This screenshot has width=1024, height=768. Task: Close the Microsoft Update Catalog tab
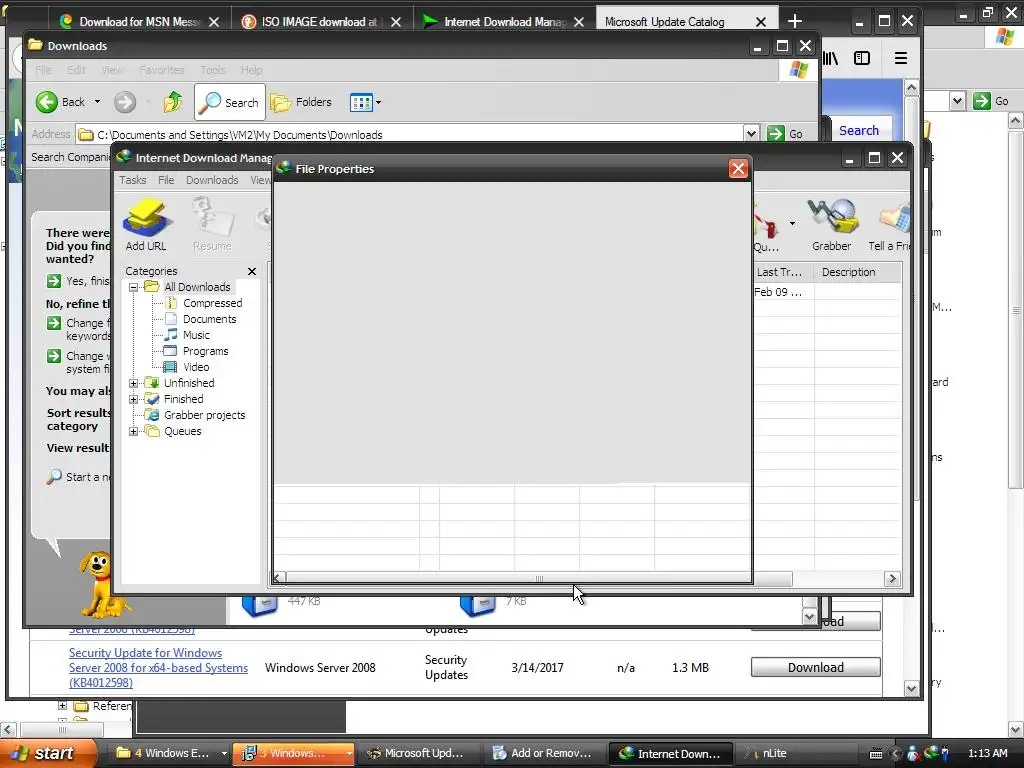click(760, 22)
